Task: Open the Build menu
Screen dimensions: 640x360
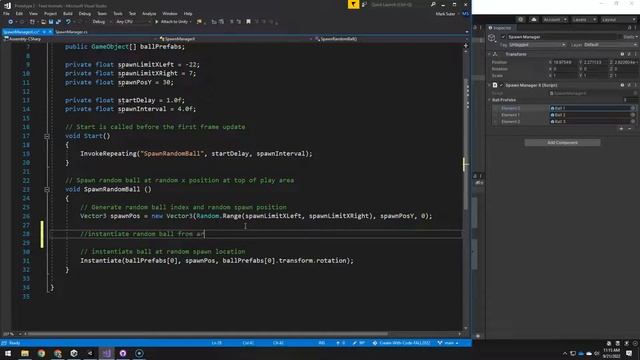Action: 68,13
